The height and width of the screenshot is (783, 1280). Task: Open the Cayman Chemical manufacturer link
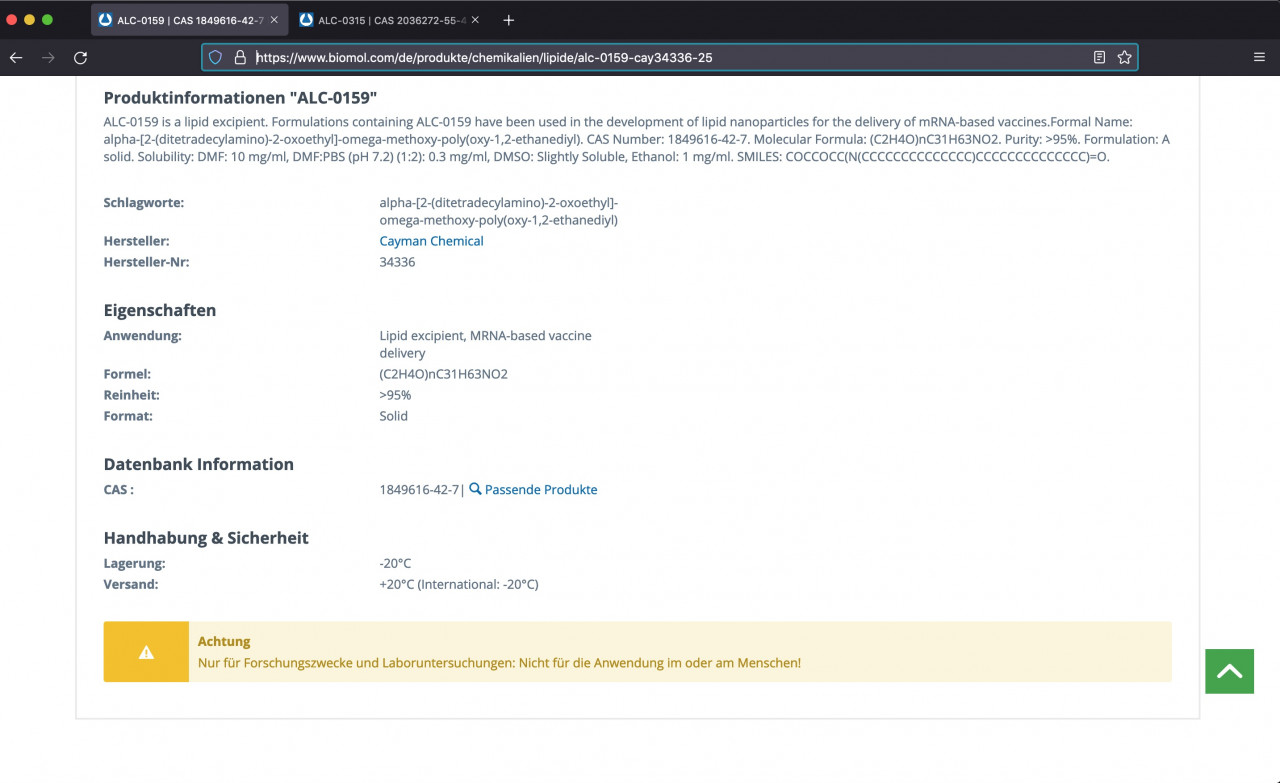(431, 241)
